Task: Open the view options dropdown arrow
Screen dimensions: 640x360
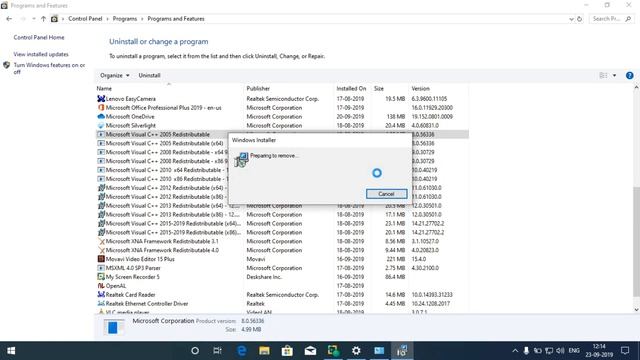Action: click(x=614, y=76)
